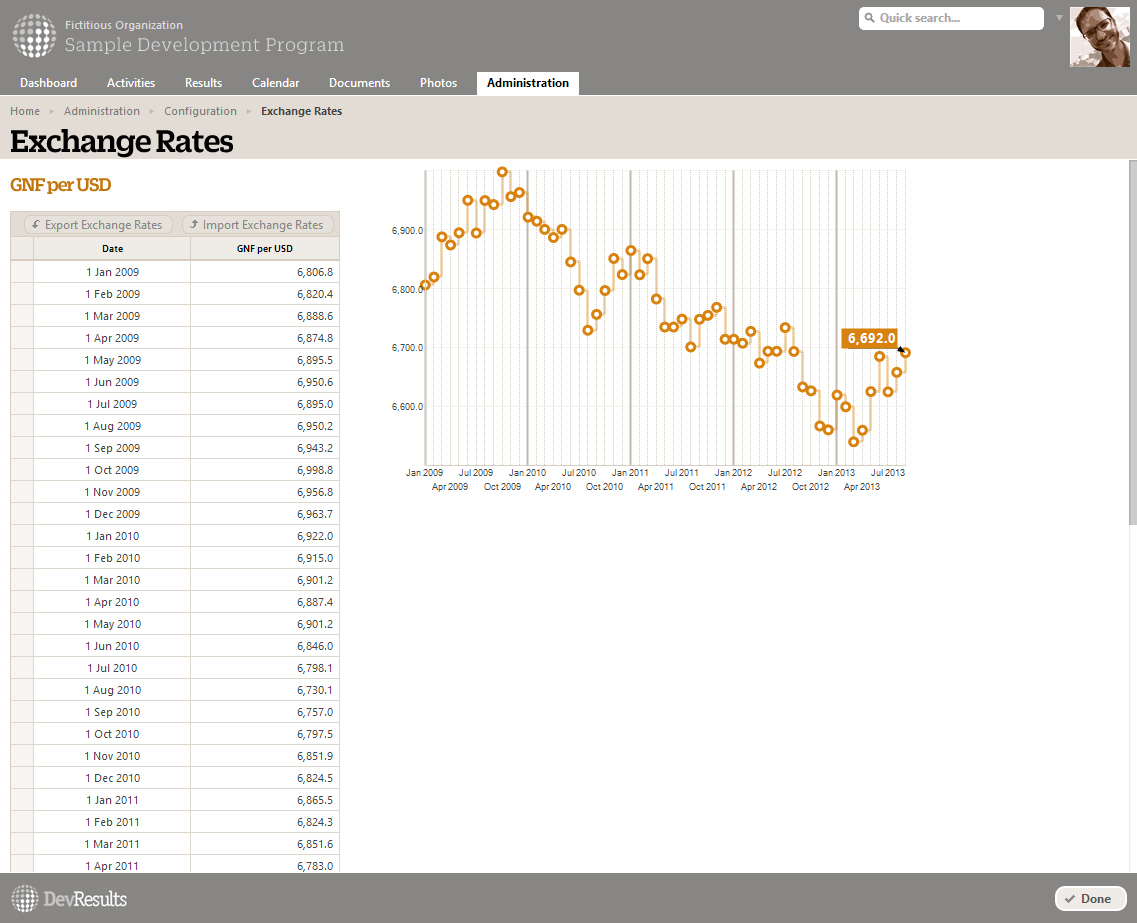The image size is (1137, 923).
Task: Click the Import Exchange Rates button
Action: point(257,225)
